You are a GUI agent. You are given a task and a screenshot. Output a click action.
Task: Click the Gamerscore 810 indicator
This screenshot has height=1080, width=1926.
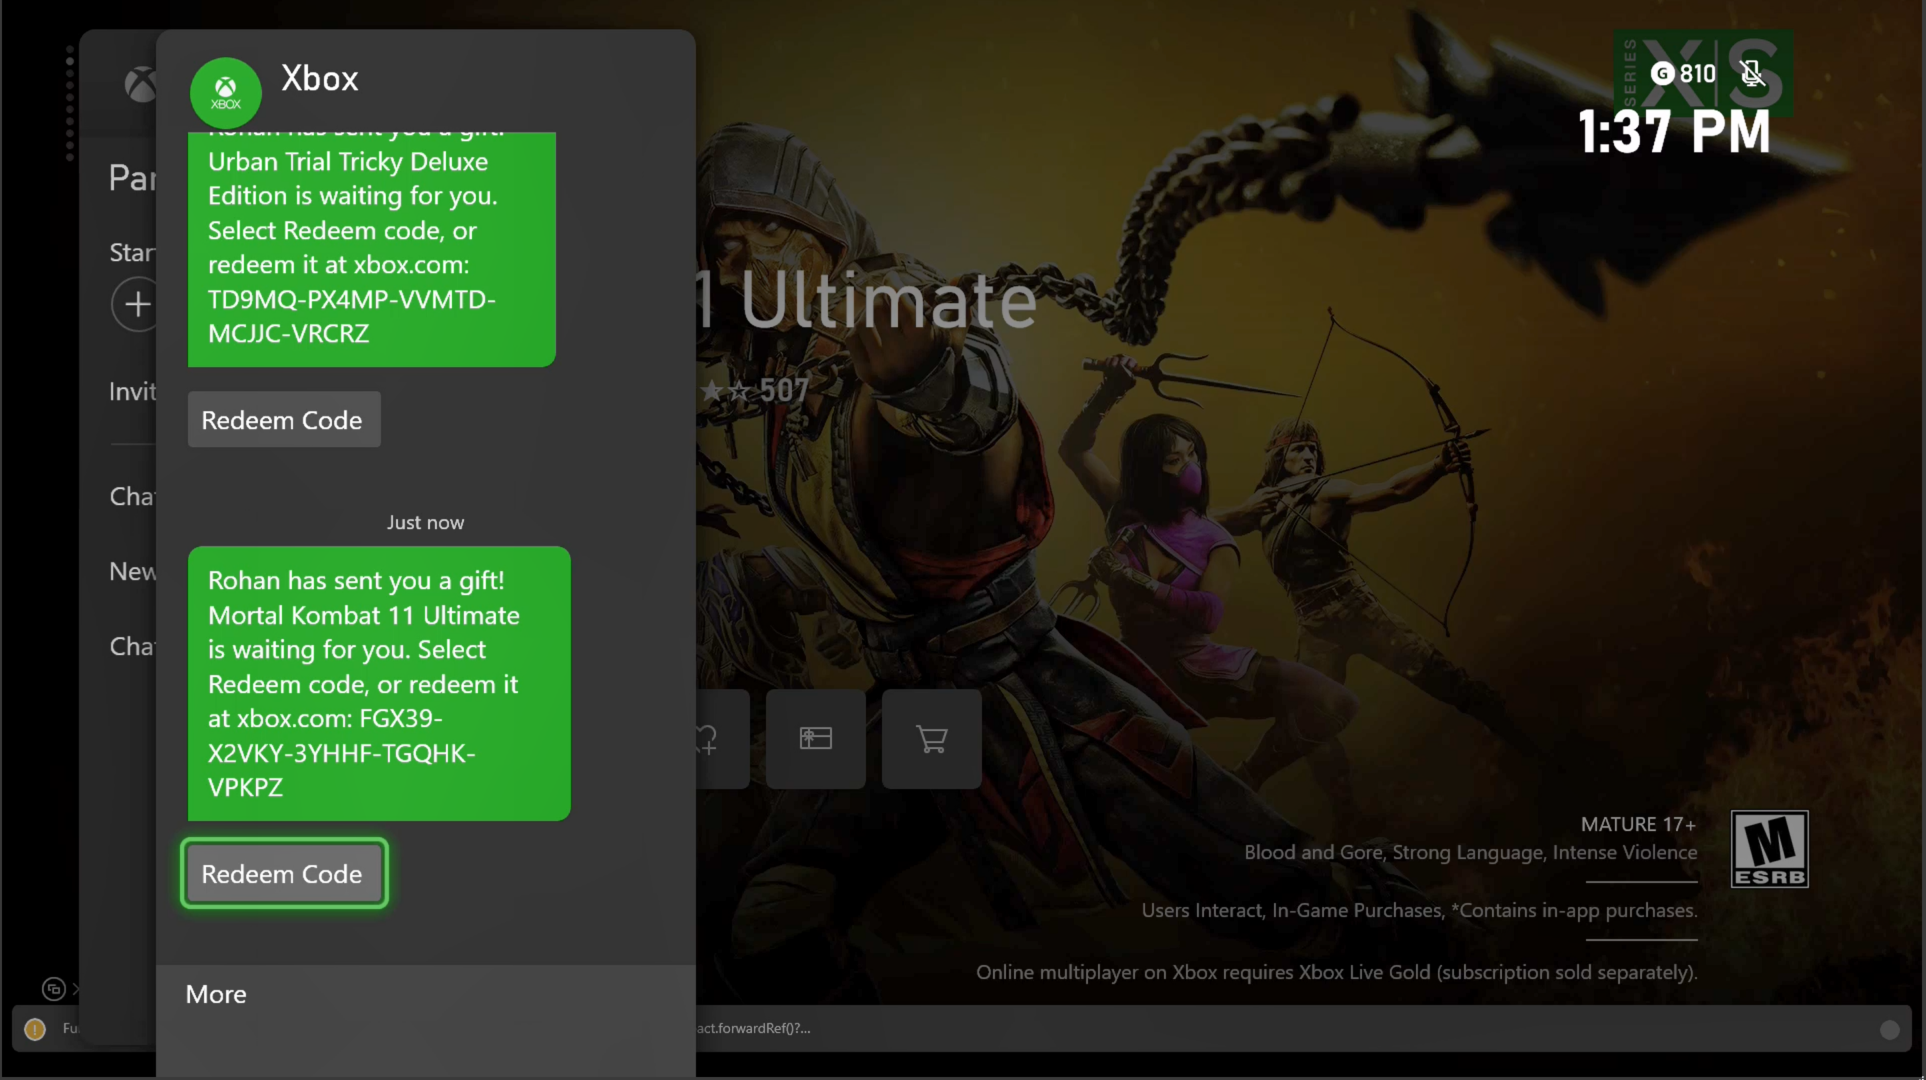click(x=1683, y=73)
